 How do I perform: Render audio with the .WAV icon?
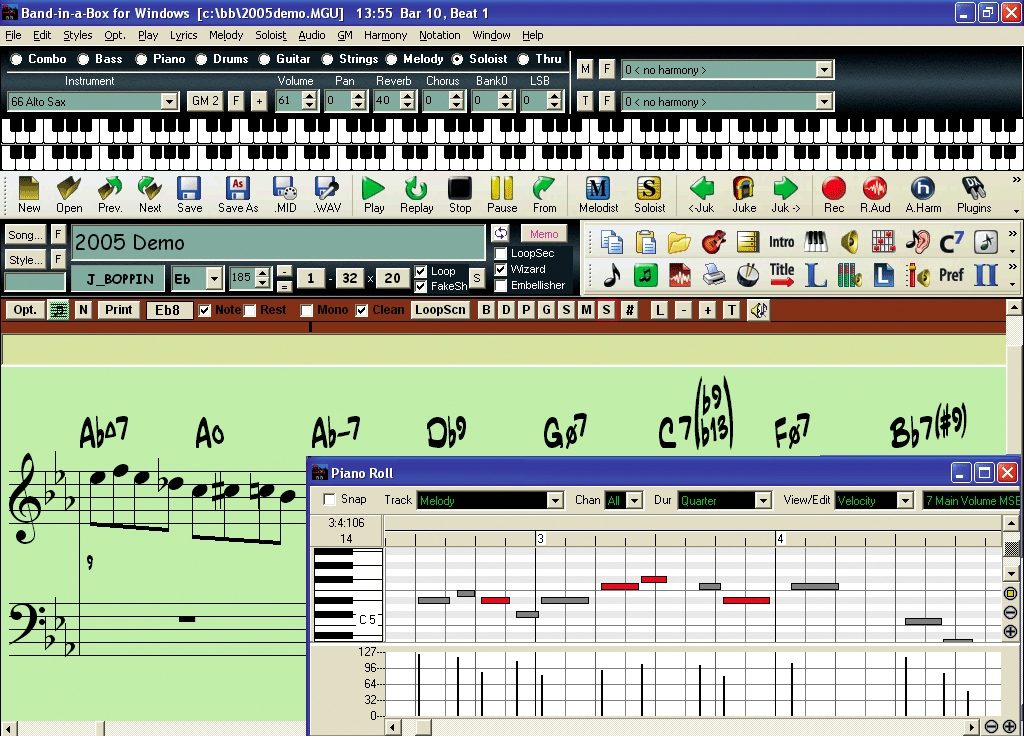[327, 195]
